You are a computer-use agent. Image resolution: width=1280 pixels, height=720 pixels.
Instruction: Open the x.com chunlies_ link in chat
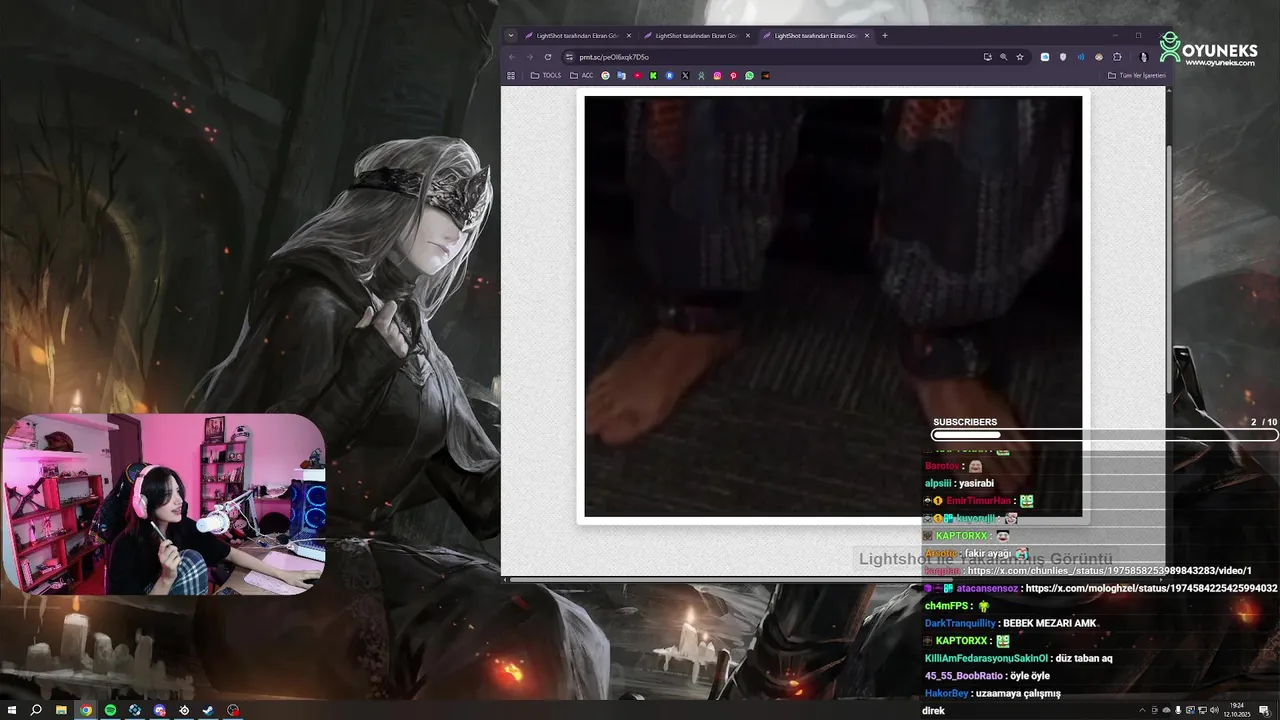pyautogui.click(x=1110, y=571)
